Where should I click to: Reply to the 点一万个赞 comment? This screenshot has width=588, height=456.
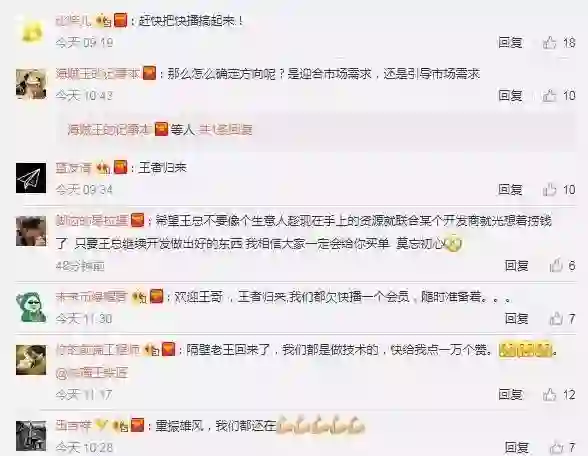510,394
